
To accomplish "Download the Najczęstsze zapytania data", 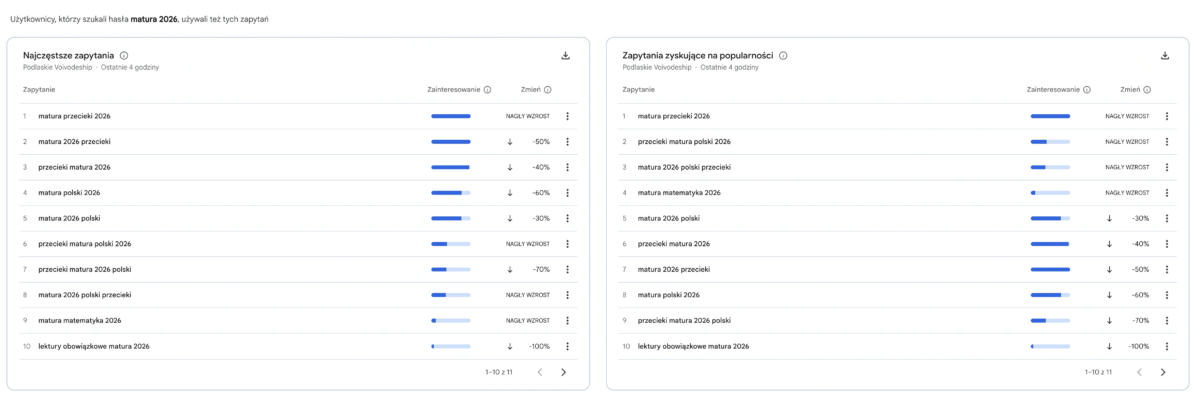I will [x=565, y=56].
